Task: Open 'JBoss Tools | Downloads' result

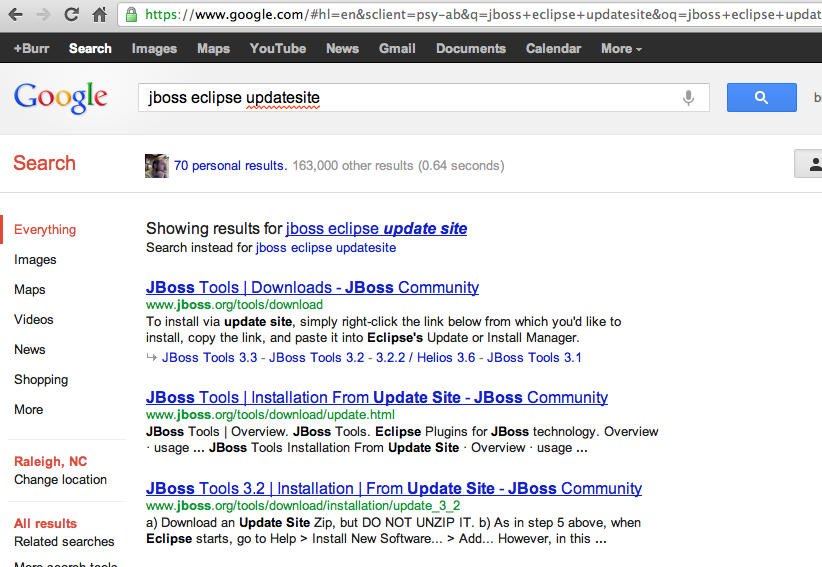Action: (x=312, y=287)
